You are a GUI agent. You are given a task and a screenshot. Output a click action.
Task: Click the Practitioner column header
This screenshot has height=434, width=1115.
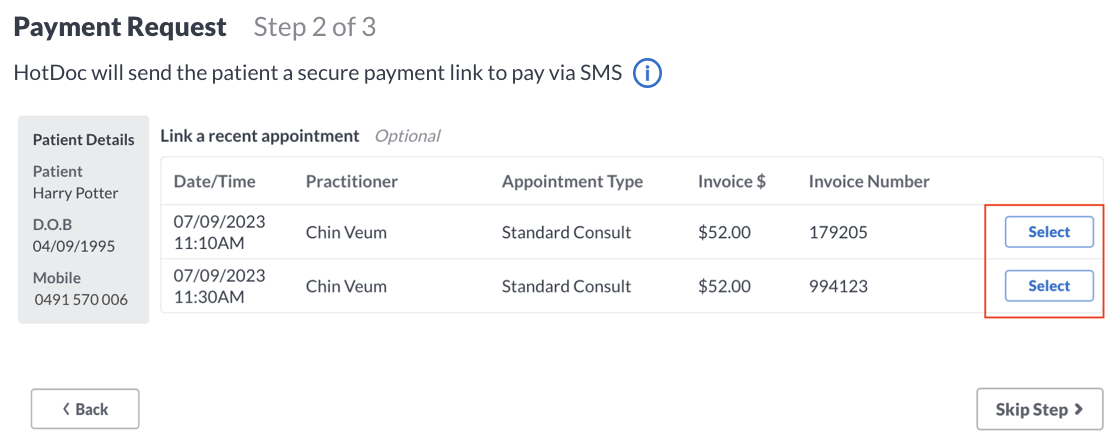click(x=351, y=181)
